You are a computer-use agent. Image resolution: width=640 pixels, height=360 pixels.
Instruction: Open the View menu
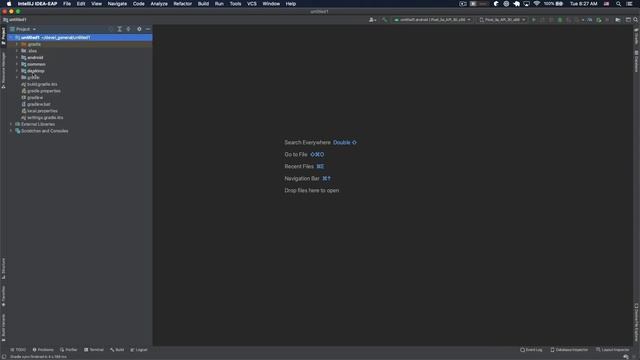coord(96,4)
